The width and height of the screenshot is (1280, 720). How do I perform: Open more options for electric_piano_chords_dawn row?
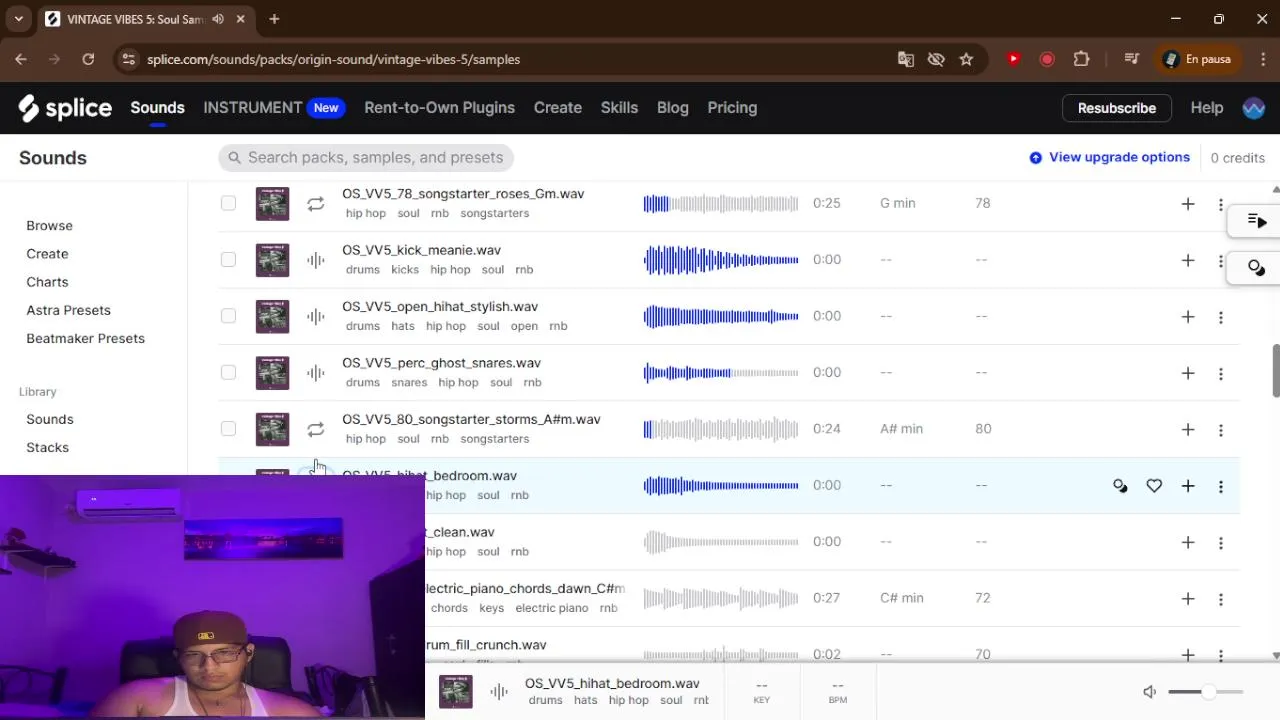point(1221,599)
